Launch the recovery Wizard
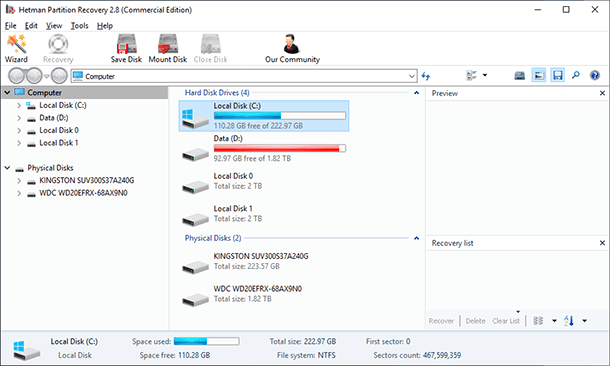 (16, 48)
